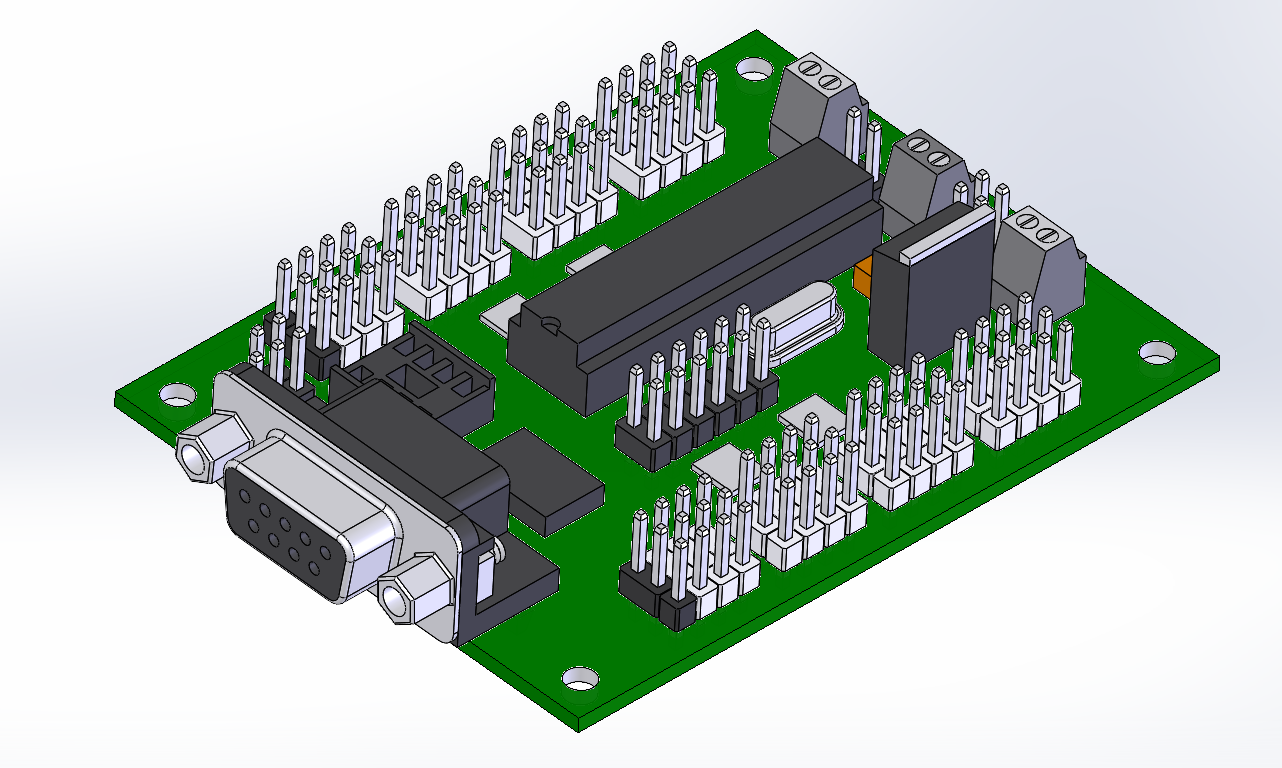Pick the small black SMD chip behind DB9 connector
The width and height of the screenshot is (1282, 768).
click(547, 481)
